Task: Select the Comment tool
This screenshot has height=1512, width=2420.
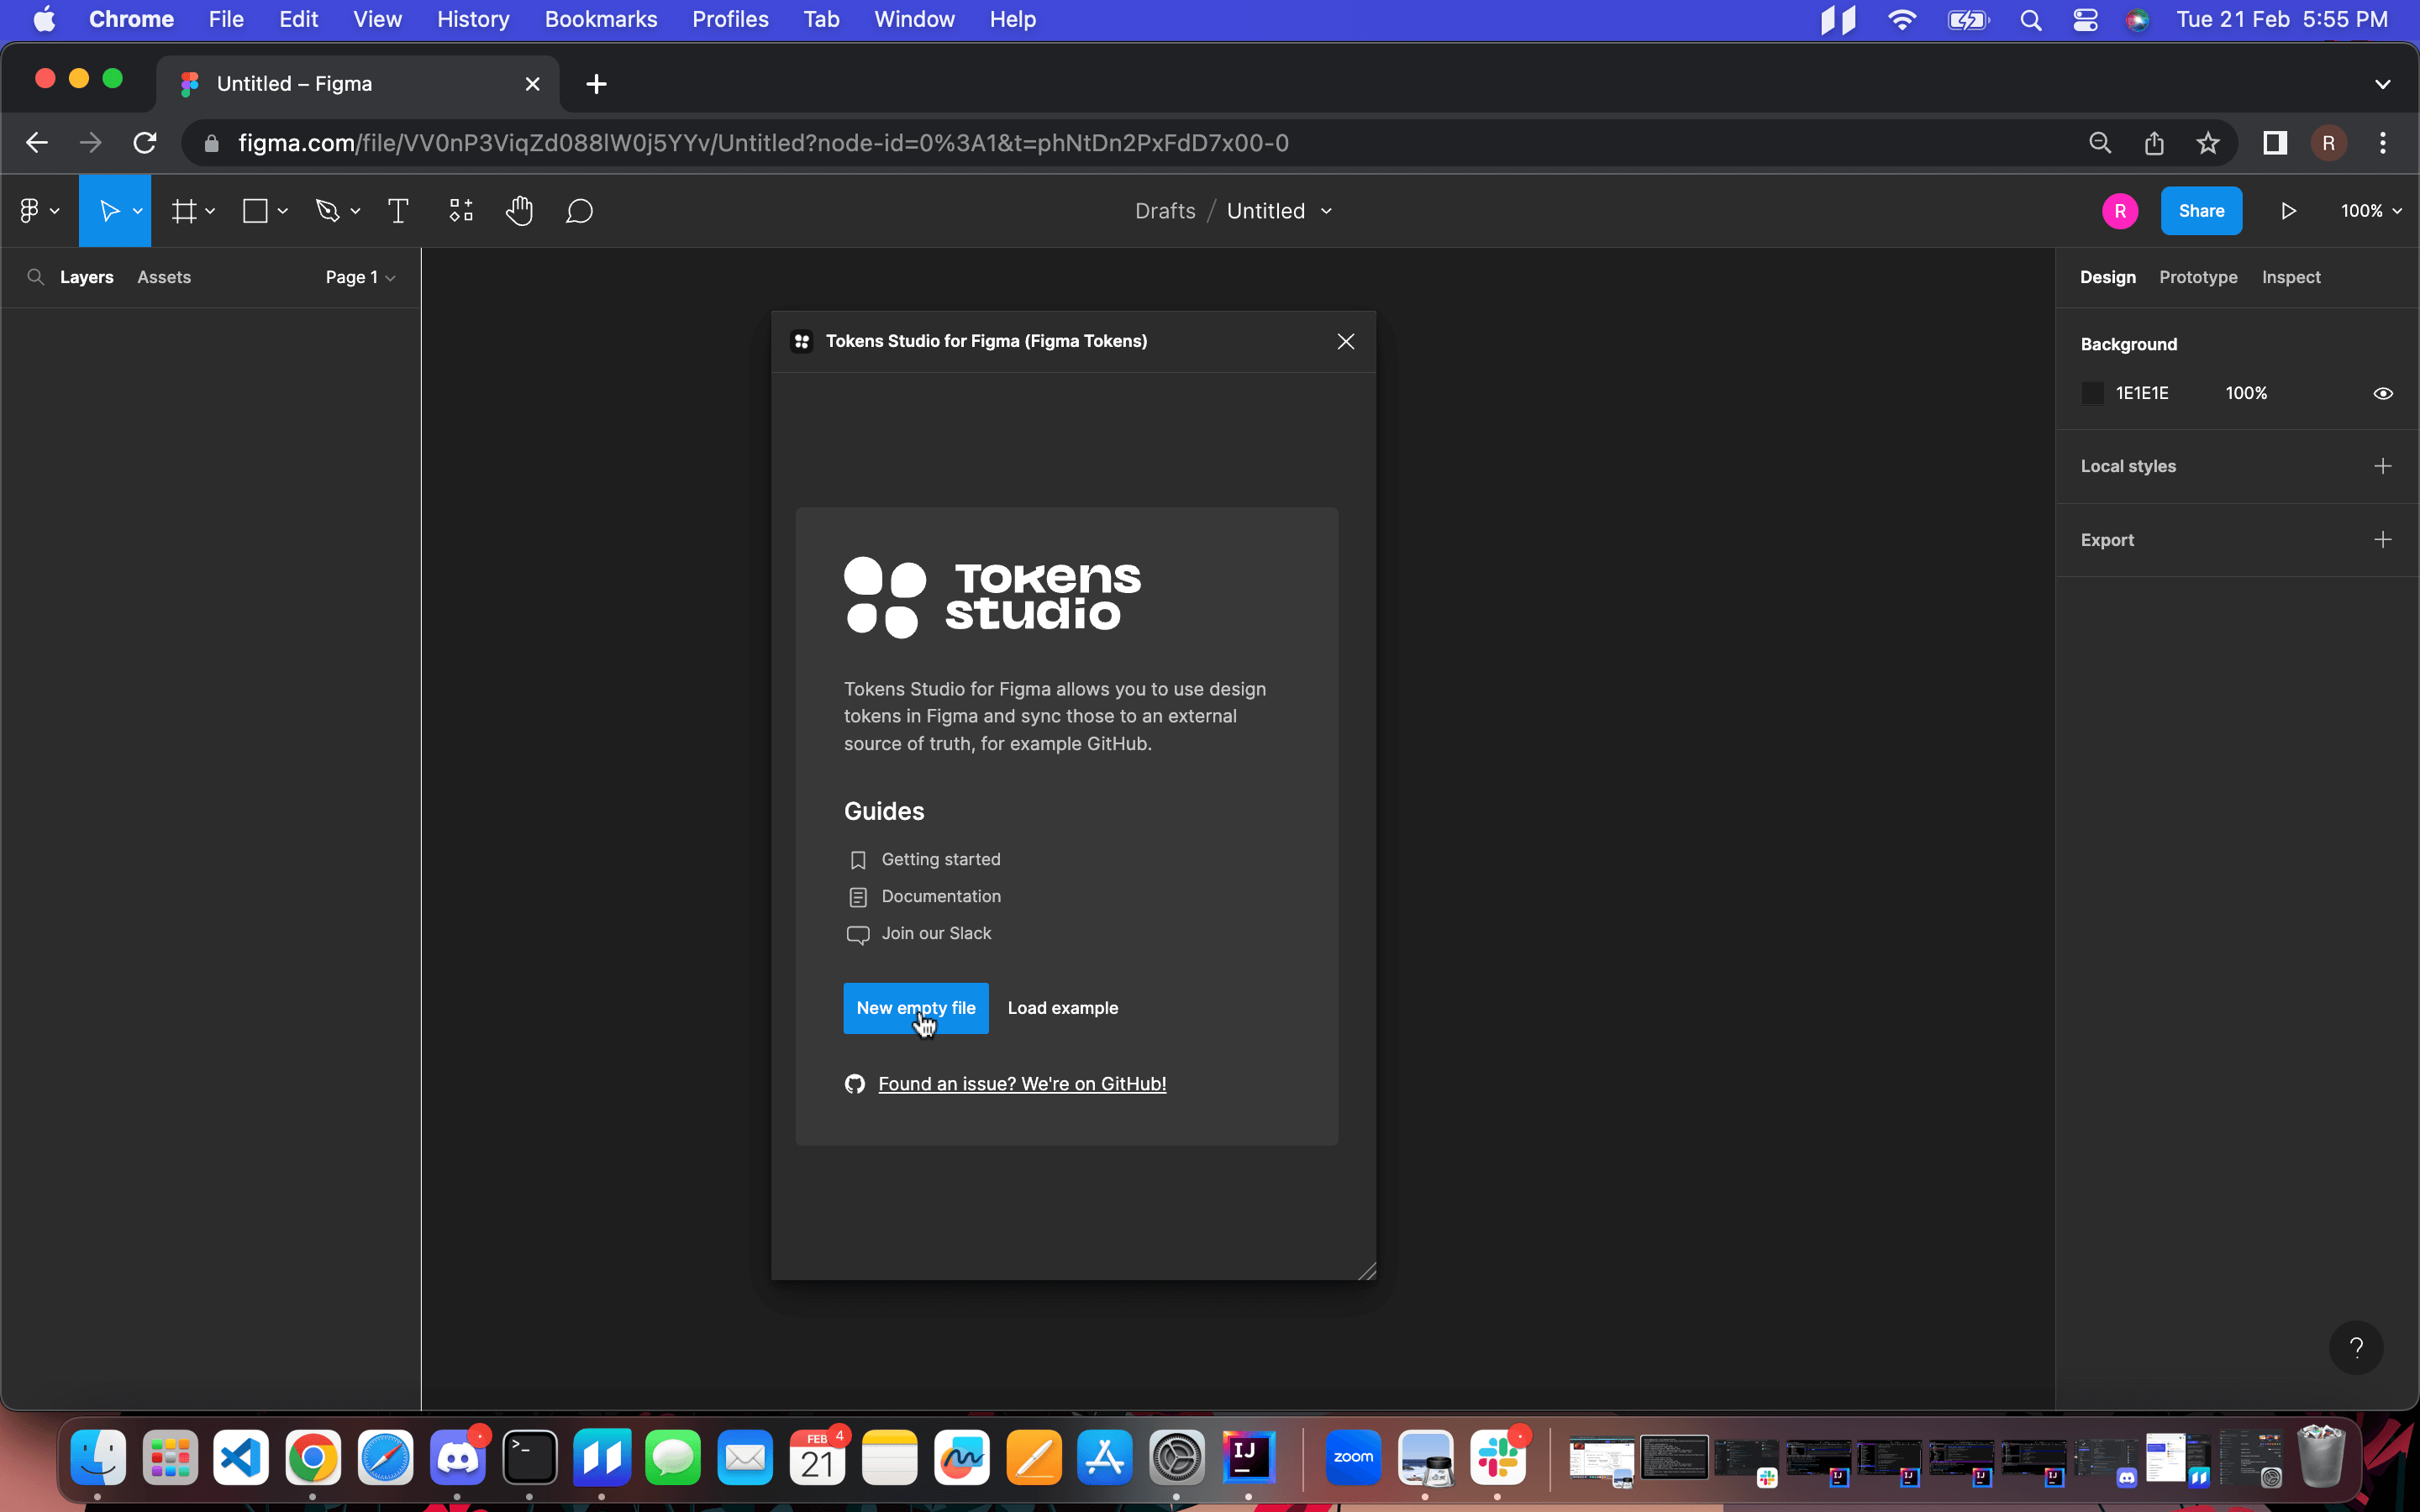Action: click(x=580, y=211)
